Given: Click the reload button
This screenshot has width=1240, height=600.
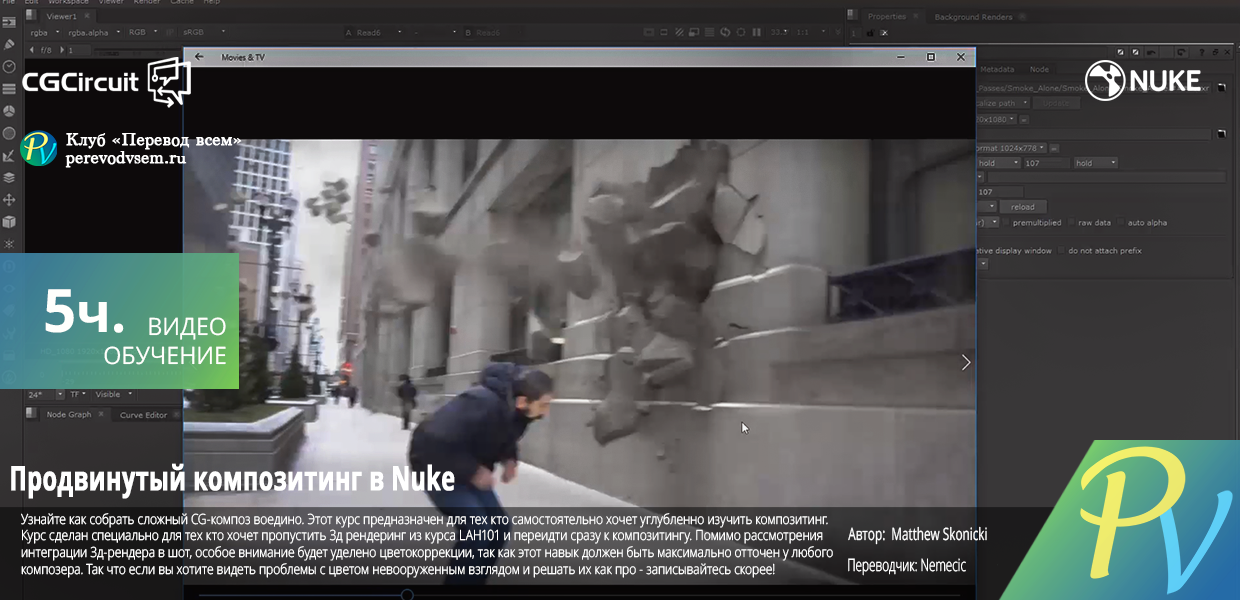Looking at the screenshot, I should click(x=1023, y=207).
